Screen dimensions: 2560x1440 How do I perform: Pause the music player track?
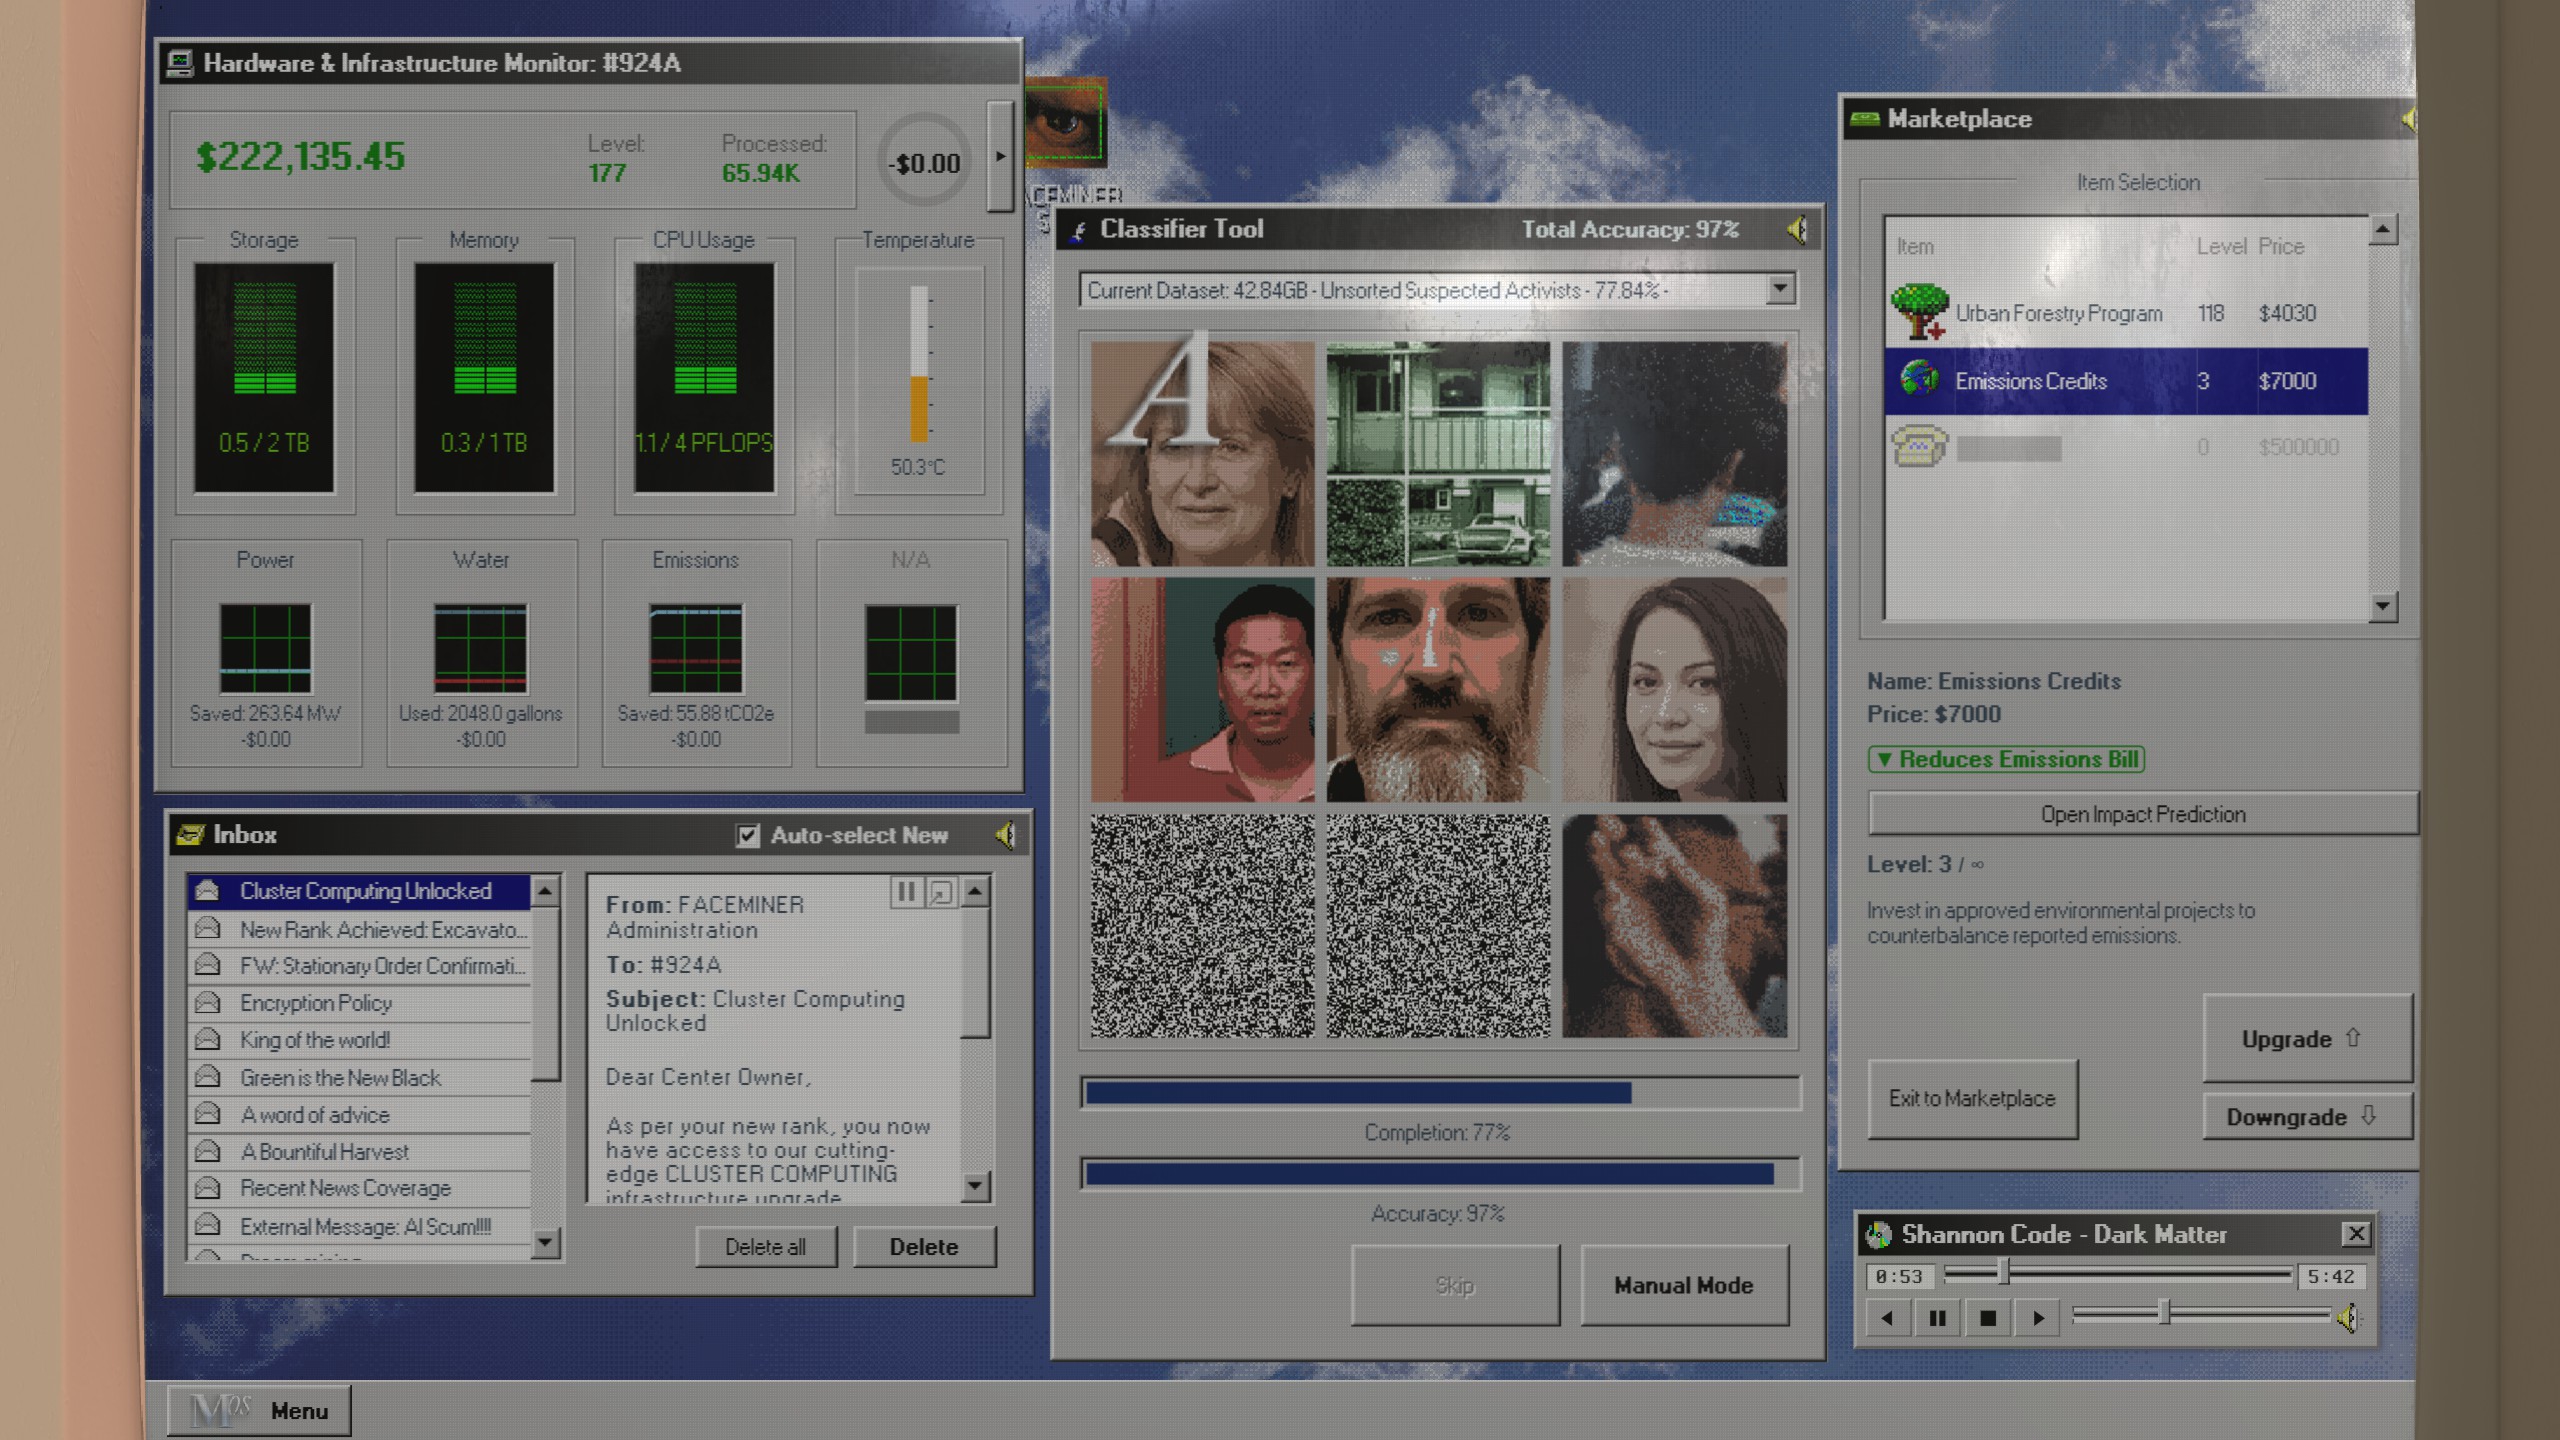click(x=1937, y=1318)
